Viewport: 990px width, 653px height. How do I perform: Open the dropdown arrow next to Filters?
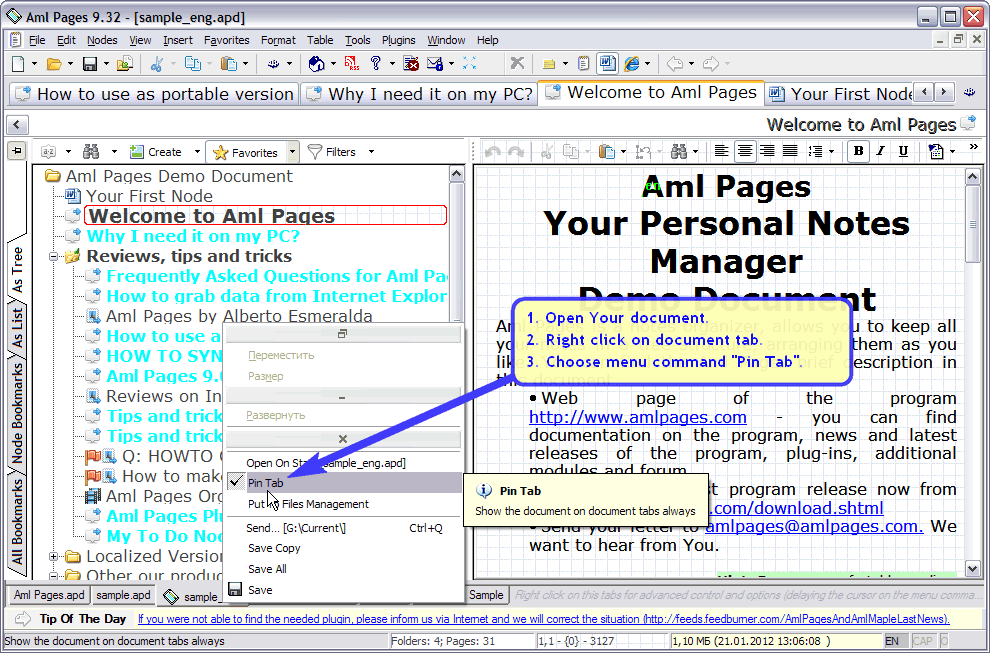point(371,152)
